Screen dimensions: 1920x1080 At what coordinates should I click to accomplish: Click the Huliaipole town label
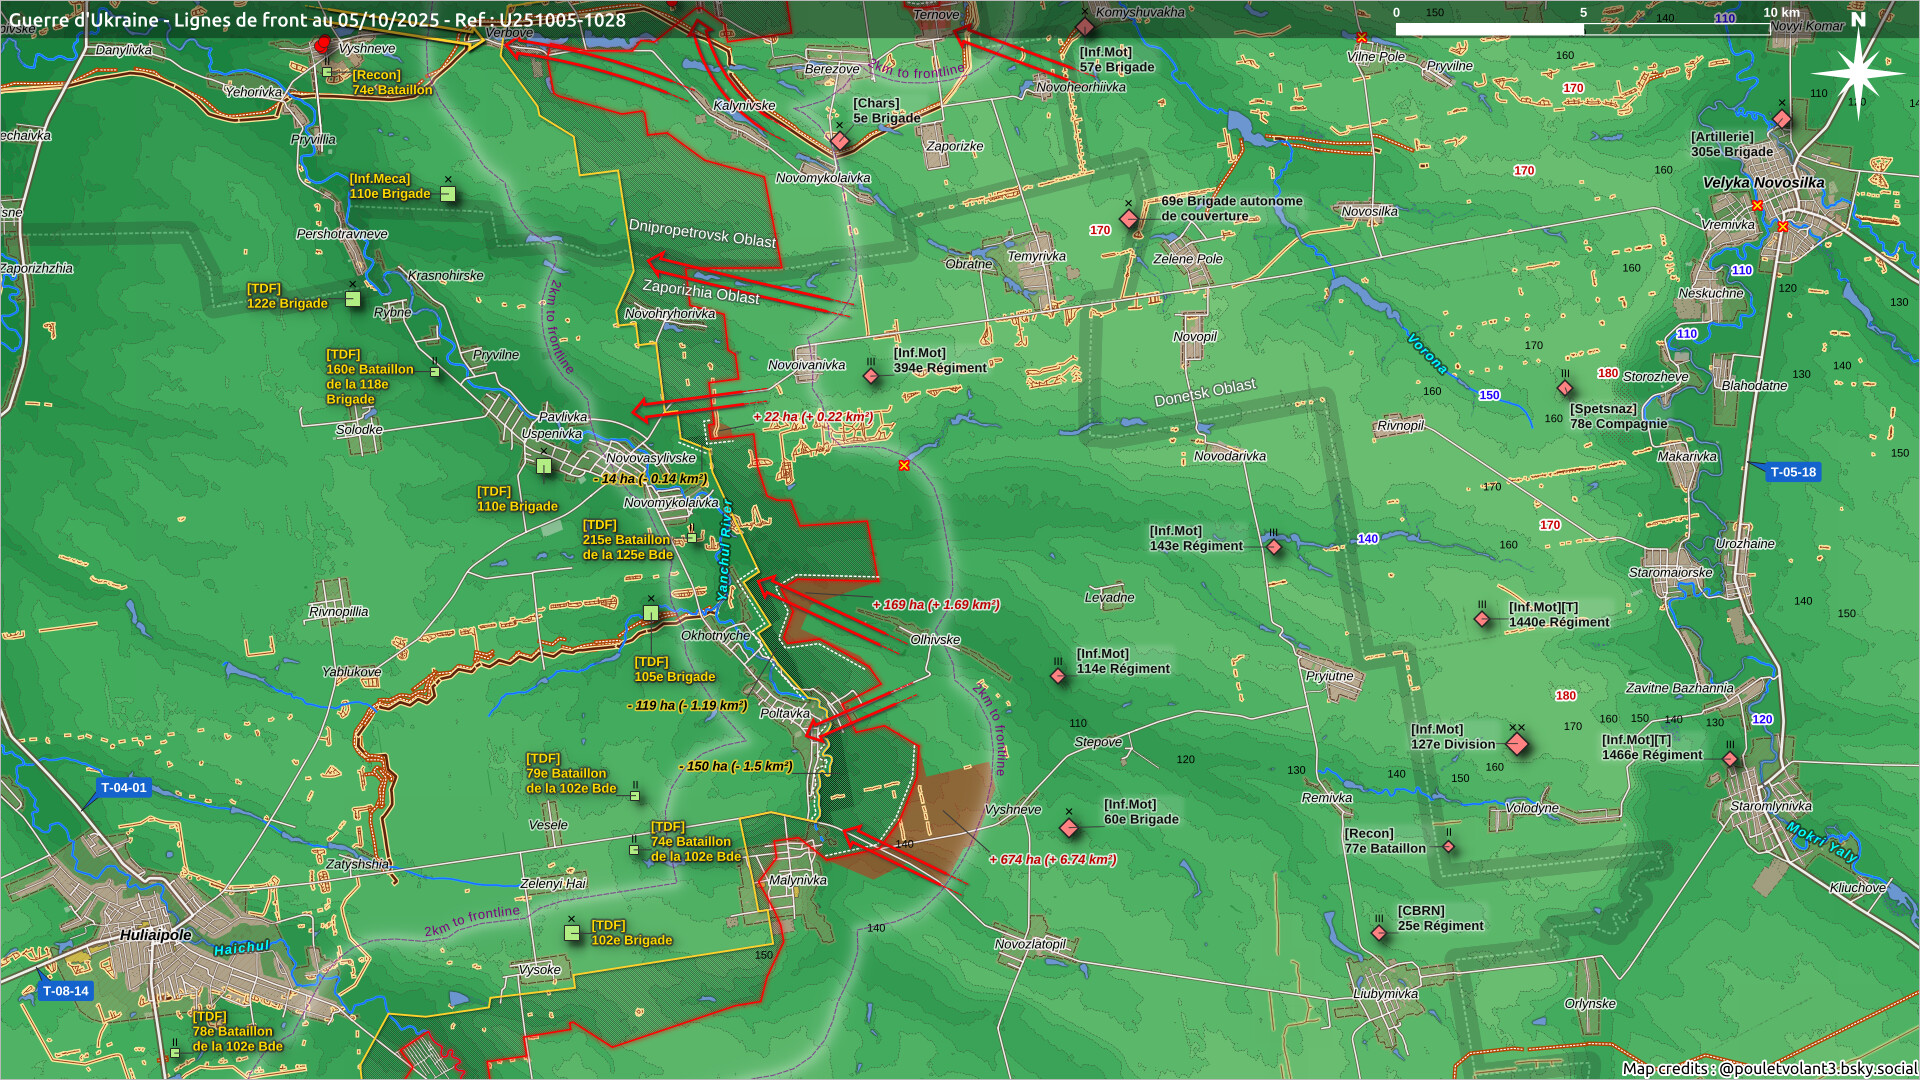[x=155, y=935]
